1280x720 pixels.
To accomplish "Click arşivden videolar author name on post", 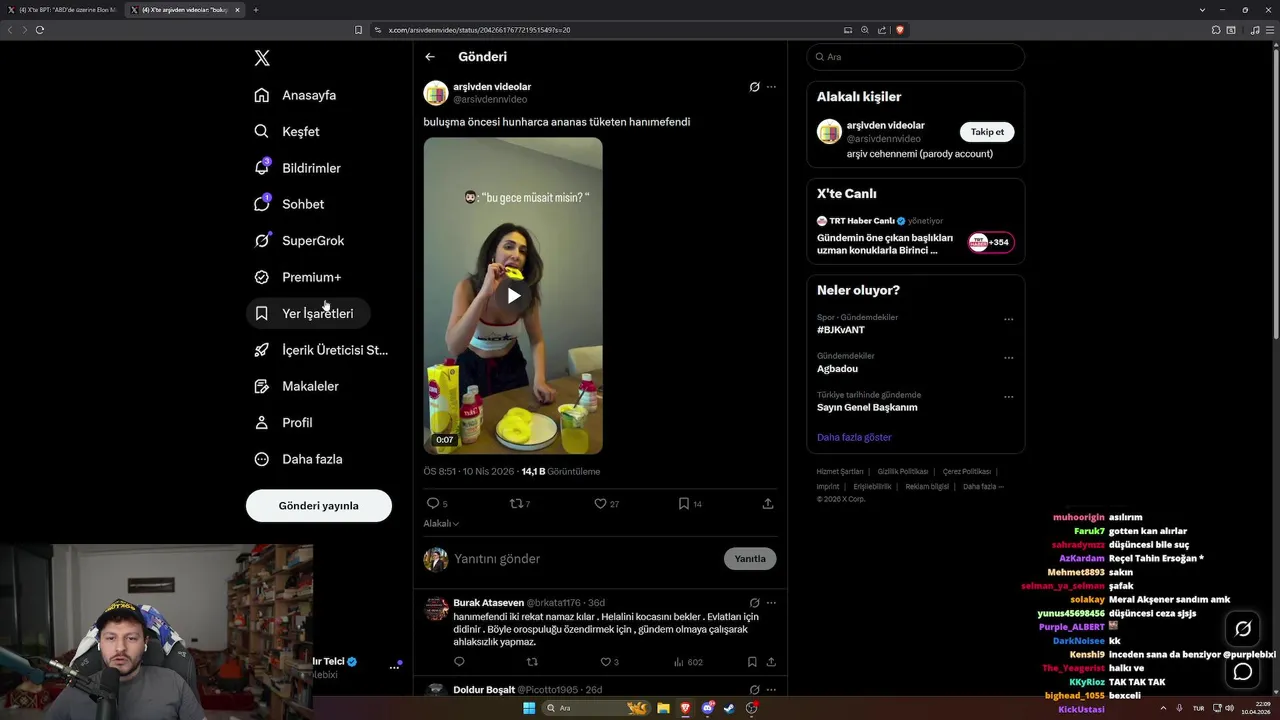I will coord(492,87).
